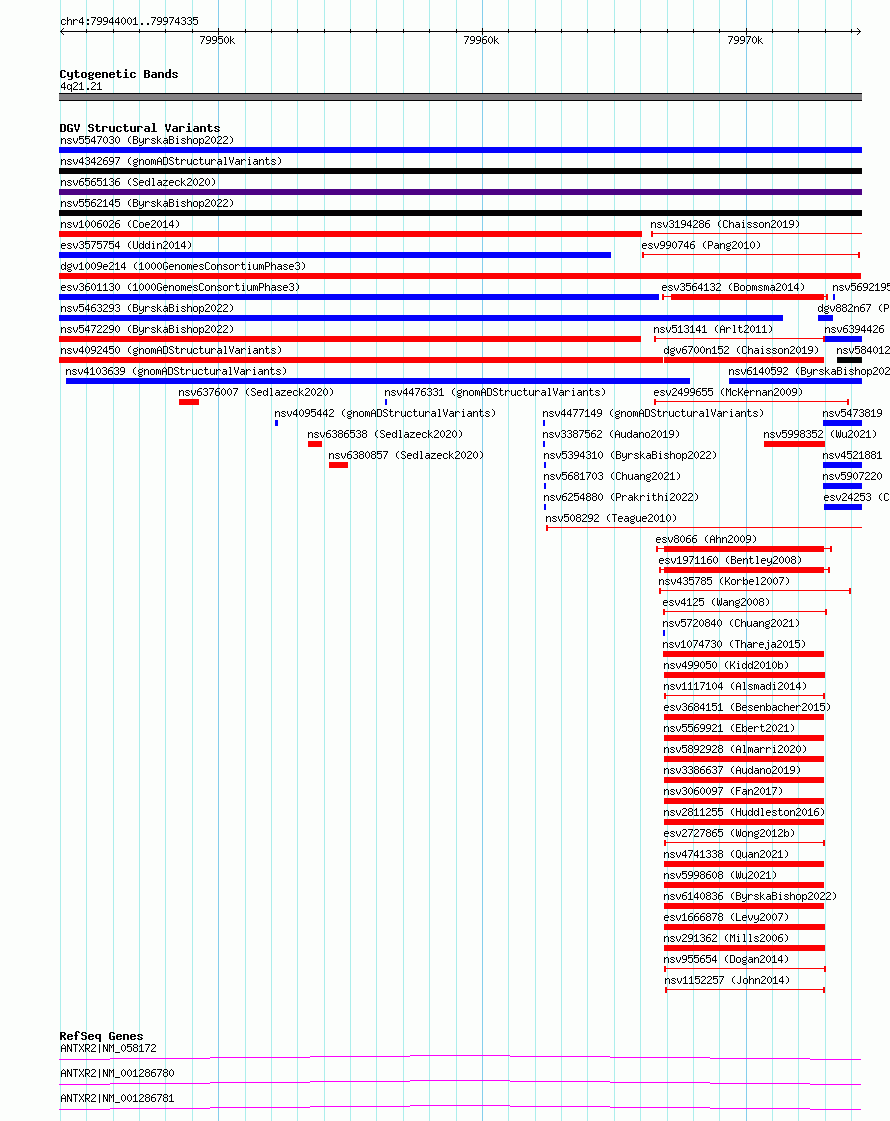Click the nsv6380857 (Sedlazeck2020) red bar
Screen dimensions: 890x1121
[338, 465]
